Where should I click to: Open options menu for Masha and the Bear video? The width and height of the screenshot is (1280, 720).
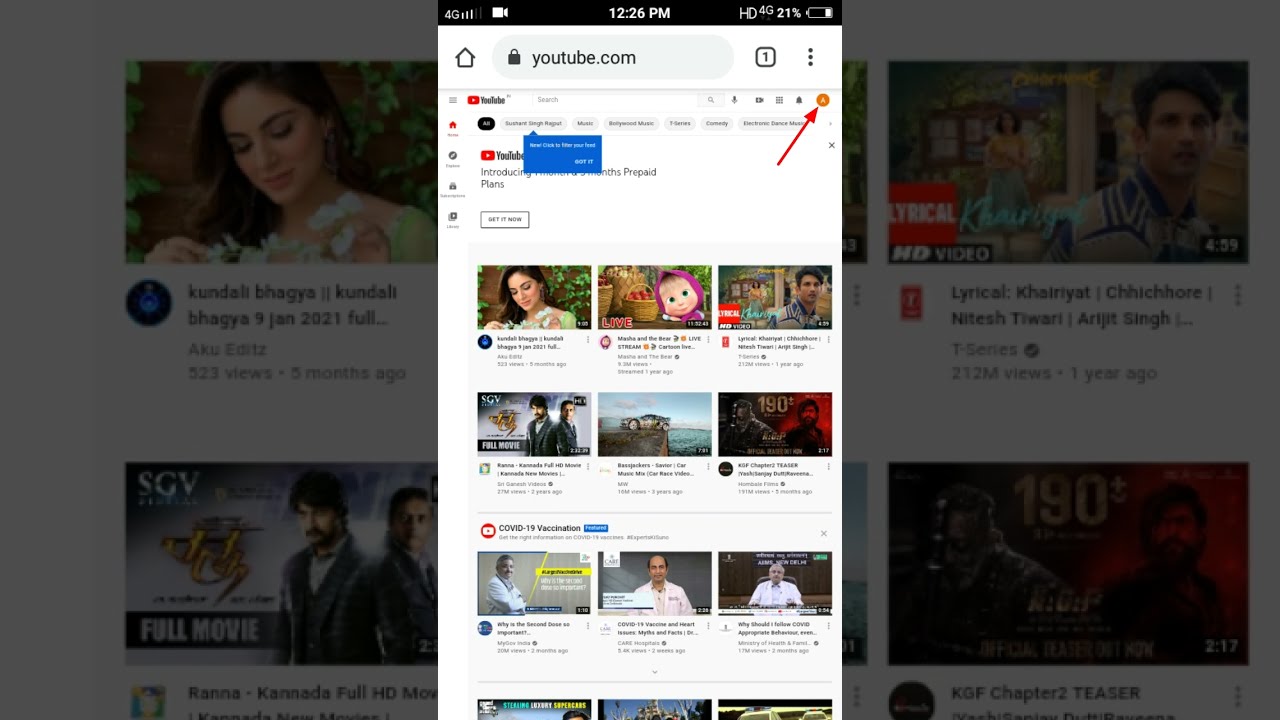(x=708, y=340)
